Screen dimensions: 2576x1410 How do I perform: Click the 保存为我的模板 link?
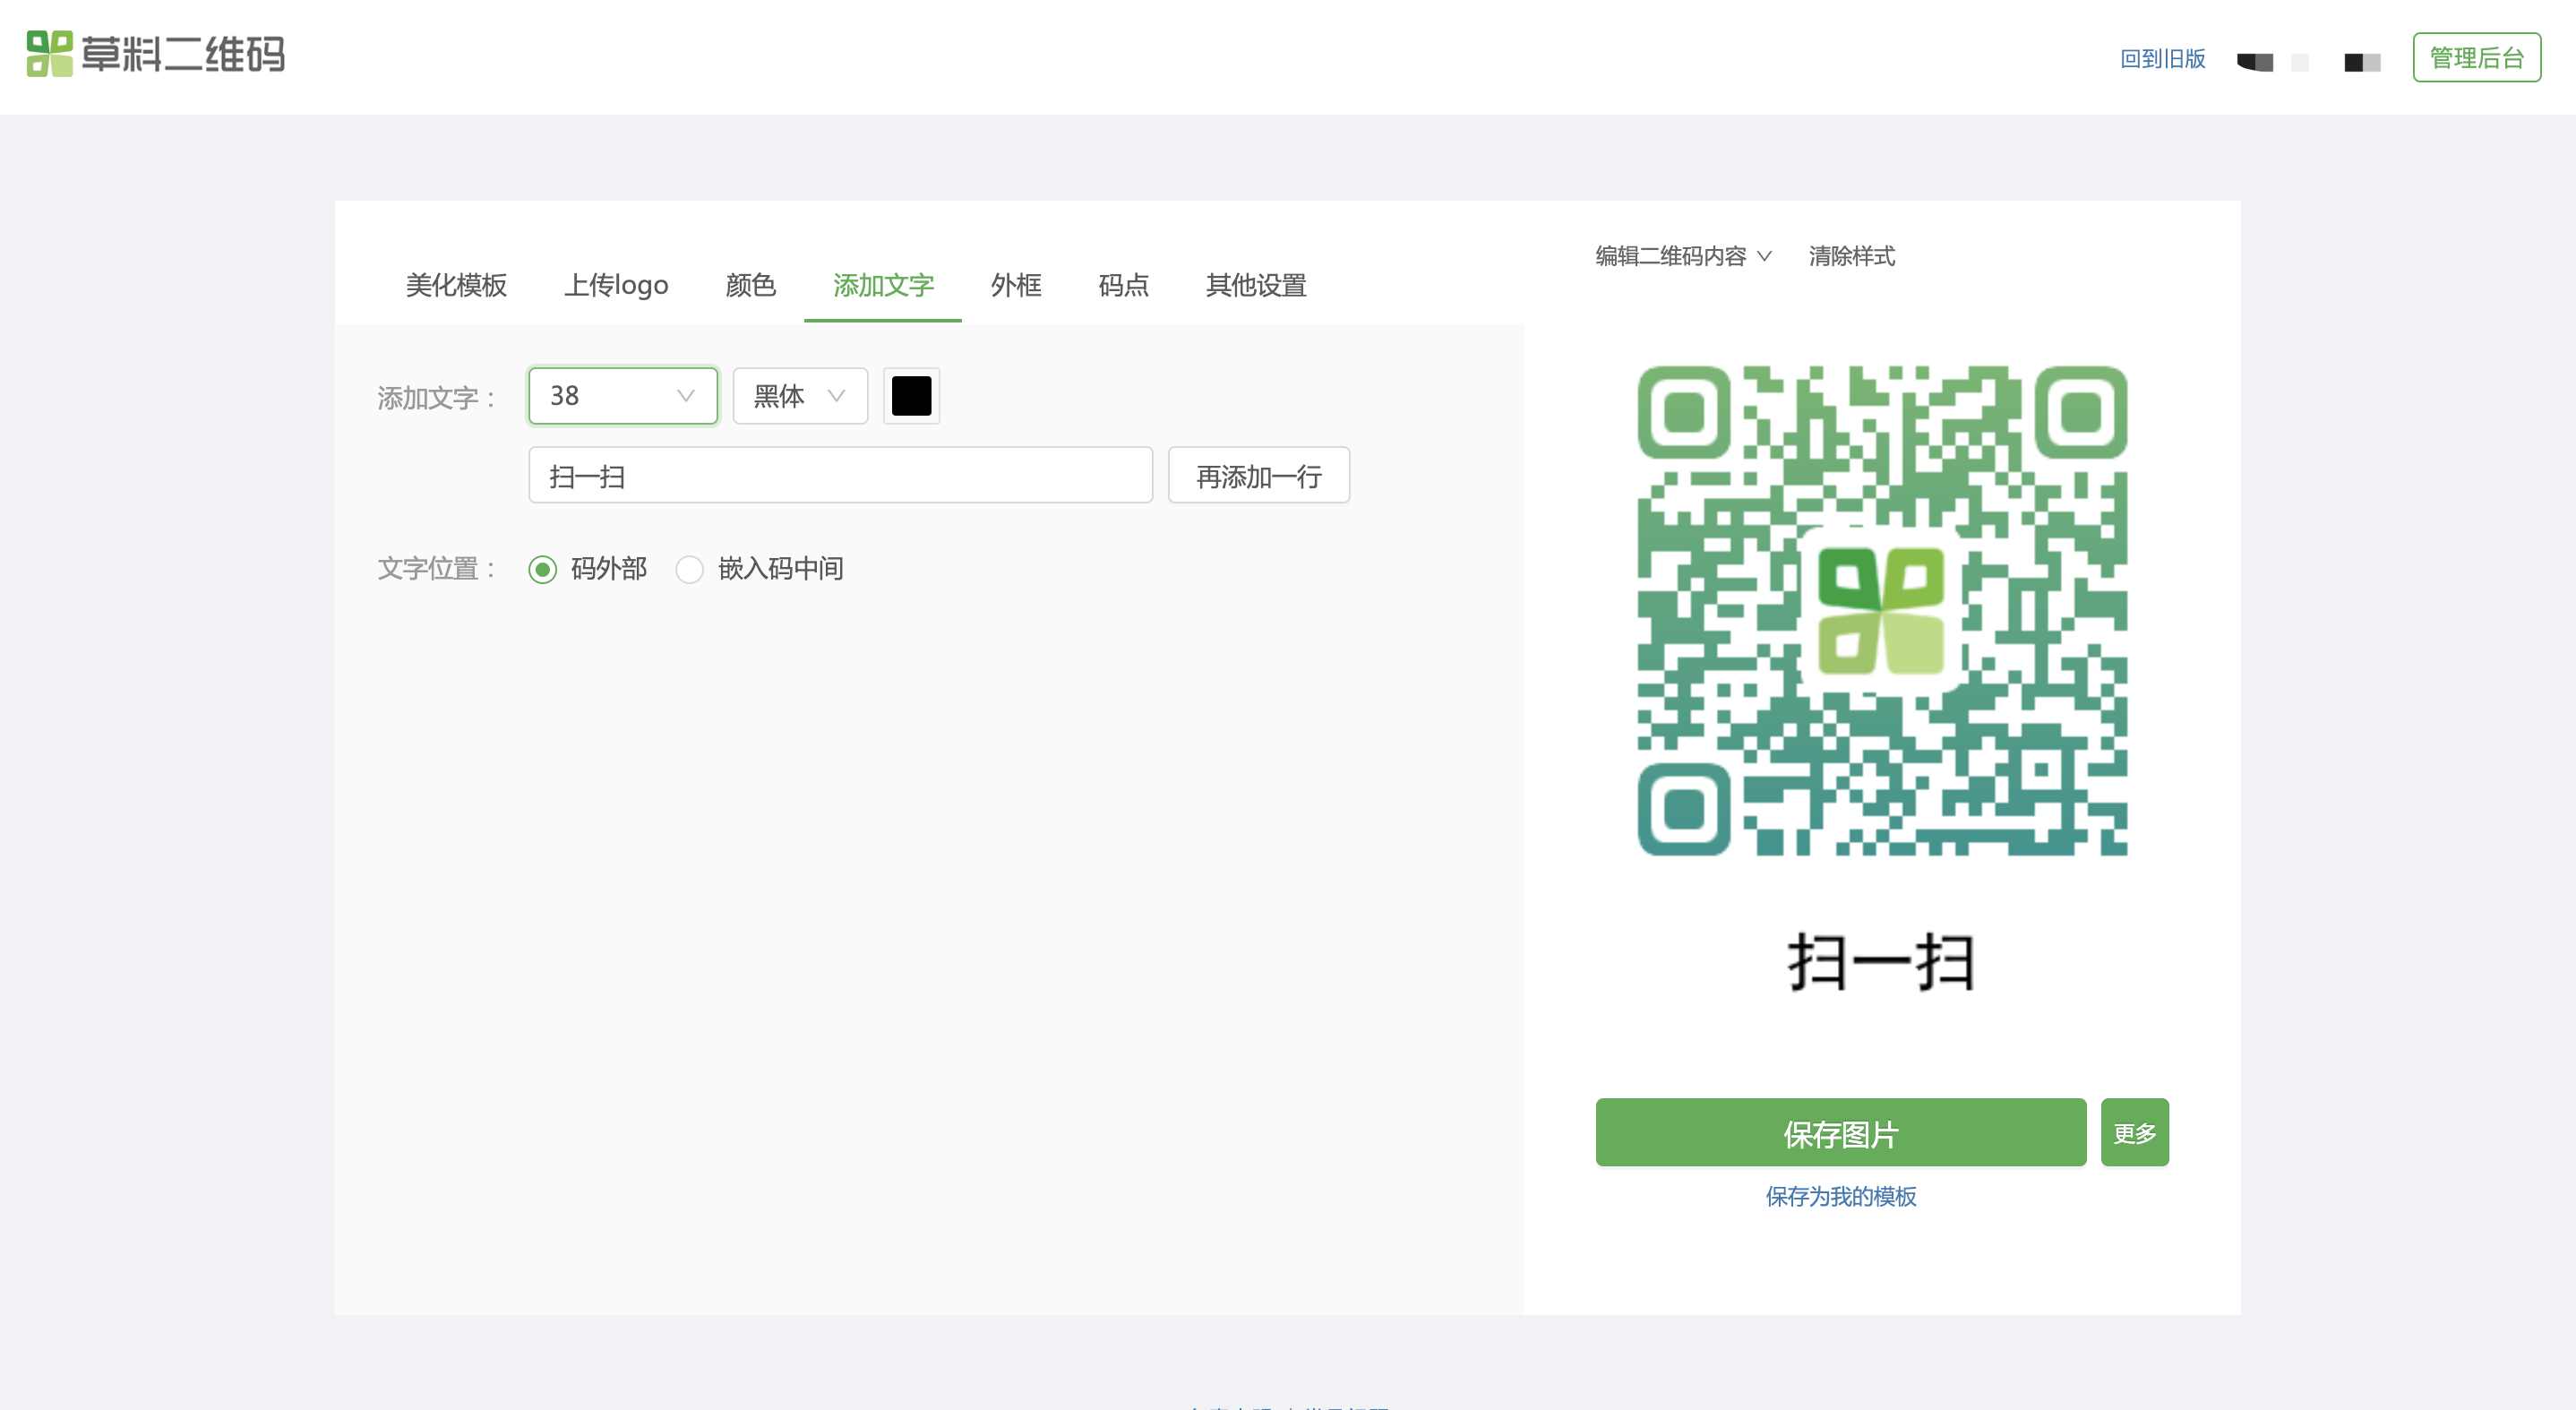click(x=1841, y=1196)
